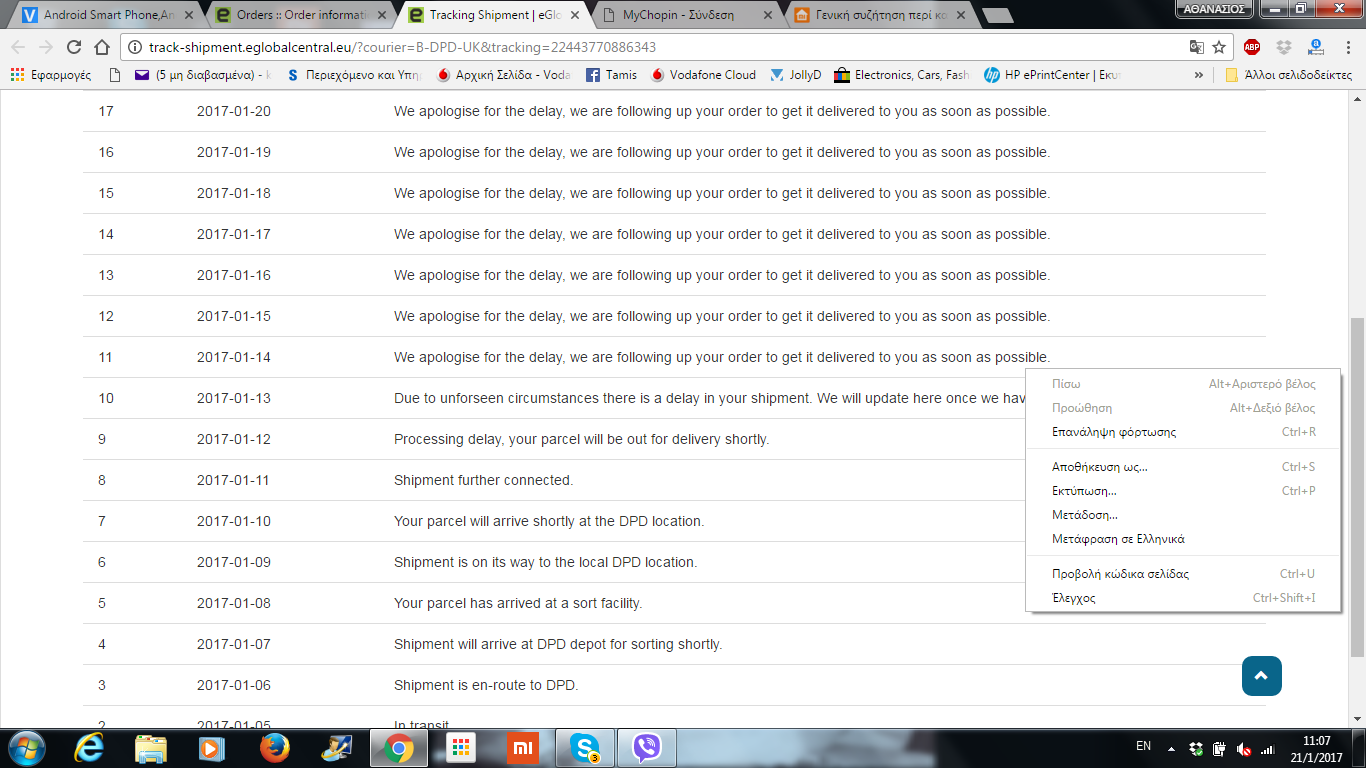The image size is (1366, 768).
Task: Click the date 2017-01-12 in row 9
Action: coord(234,439)
